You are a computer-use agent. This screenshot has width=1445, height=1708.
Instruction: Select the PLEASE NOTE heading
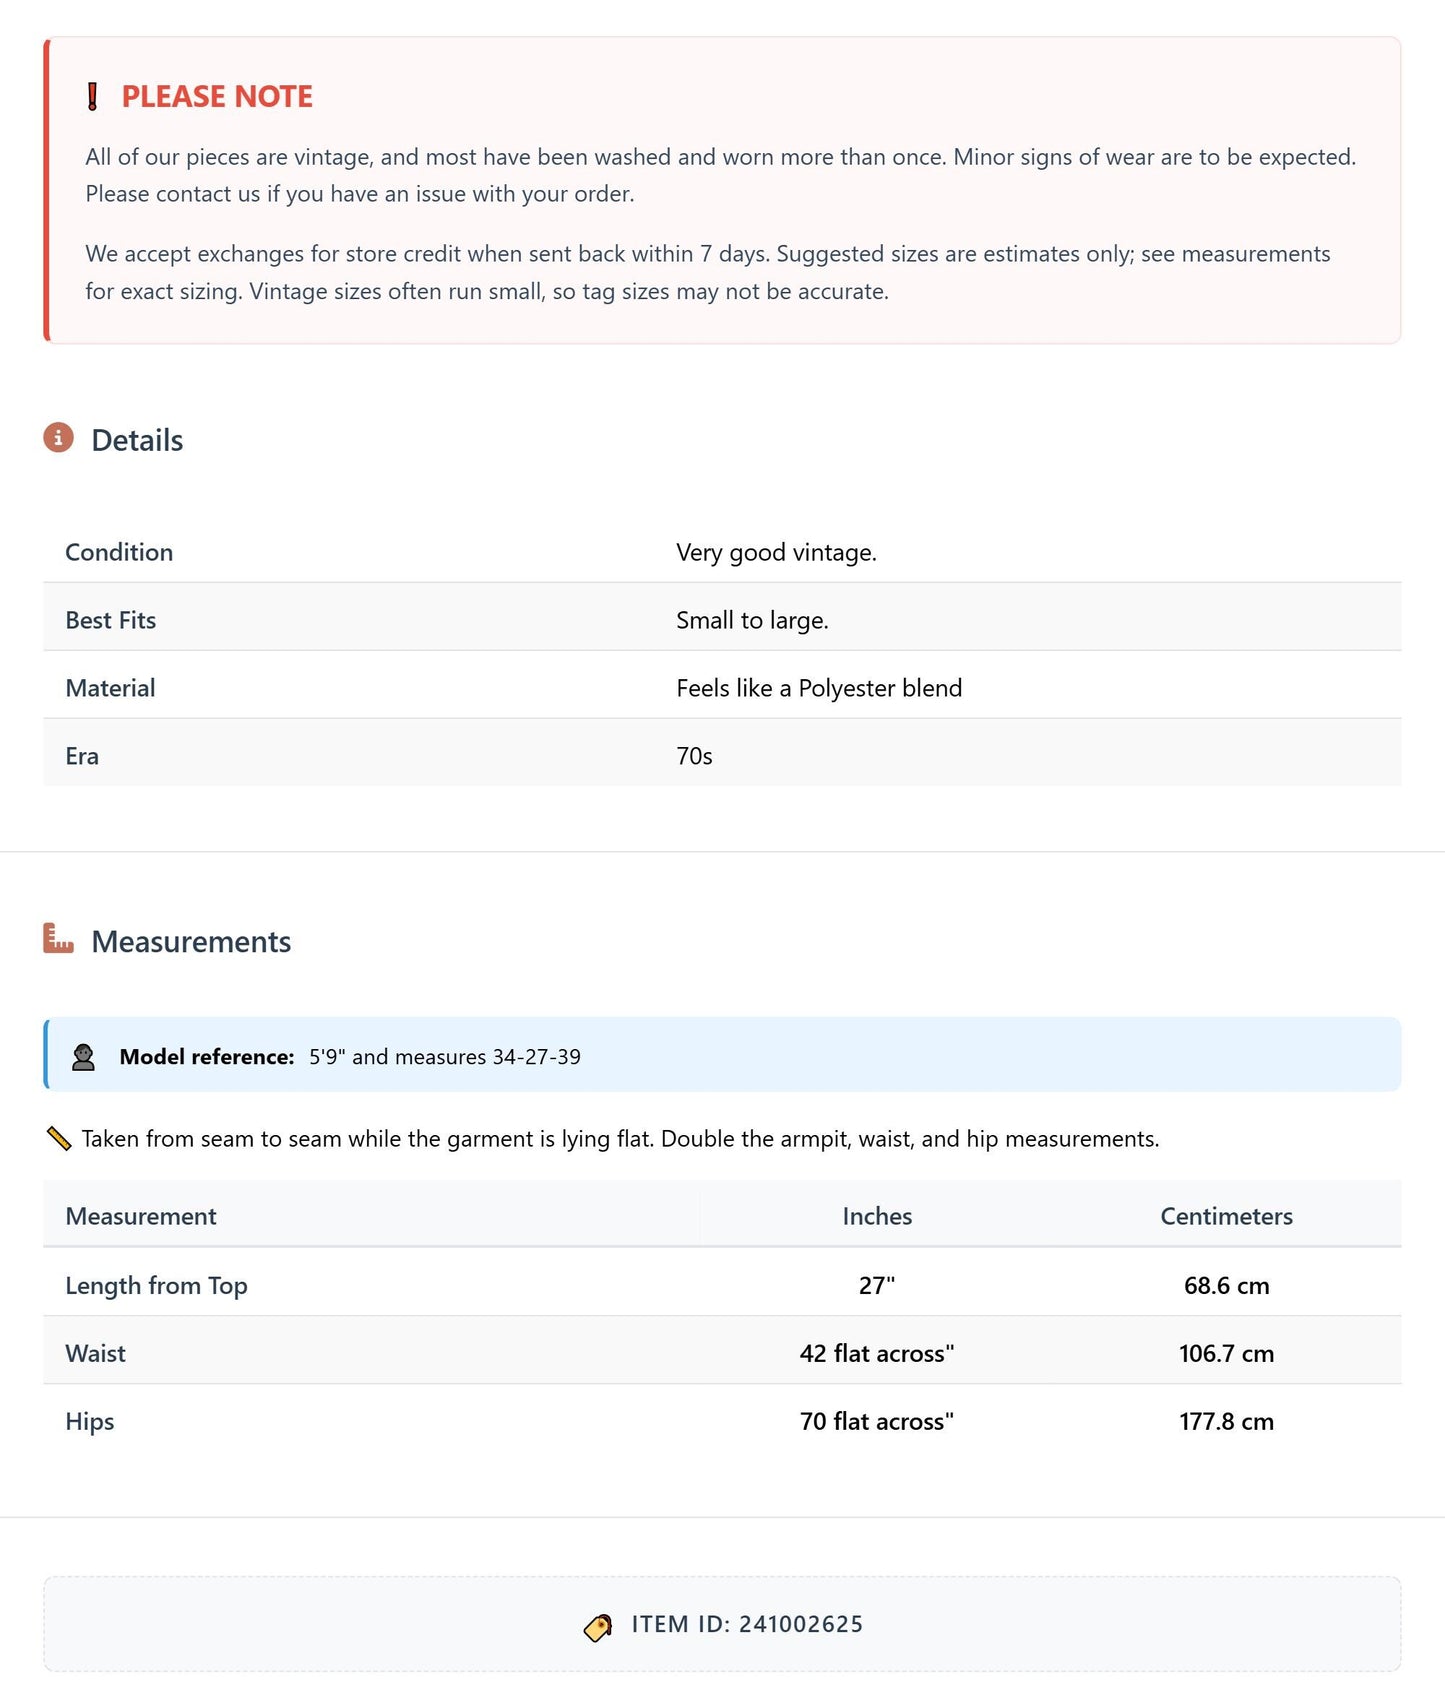217,97
